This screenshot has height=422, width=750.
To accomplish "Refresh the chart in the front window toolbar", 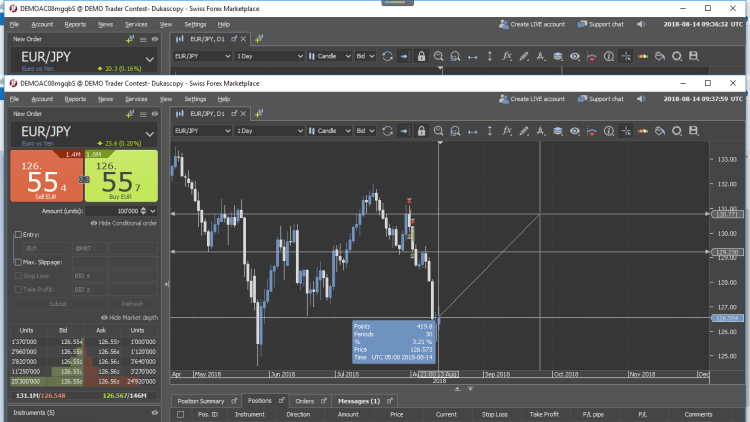I will [x=387, y=131].
